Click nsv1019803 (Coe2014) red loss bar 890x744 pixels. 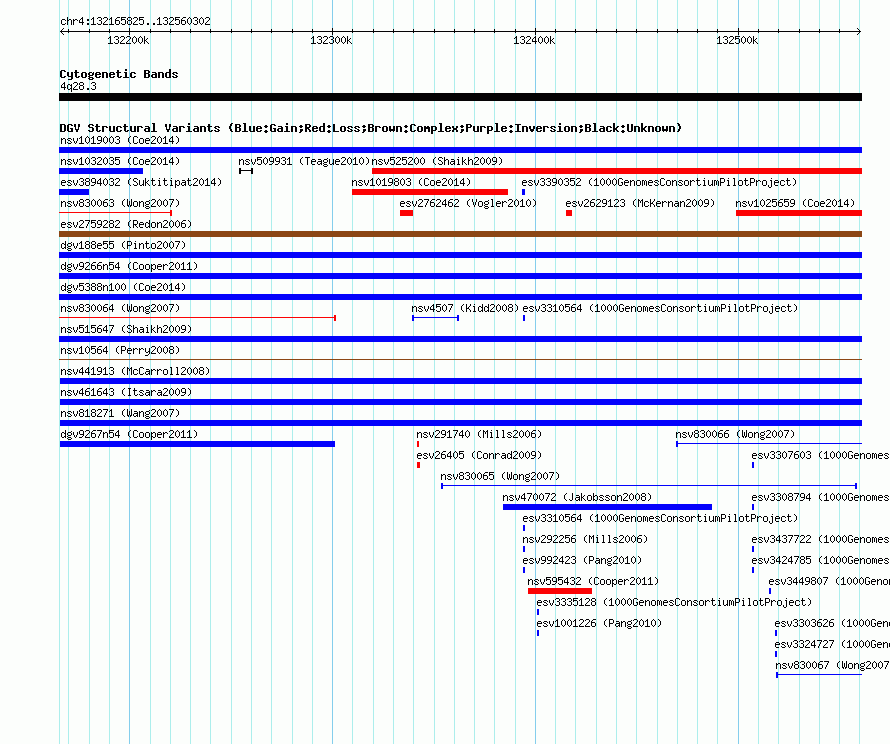pos(430,192)
